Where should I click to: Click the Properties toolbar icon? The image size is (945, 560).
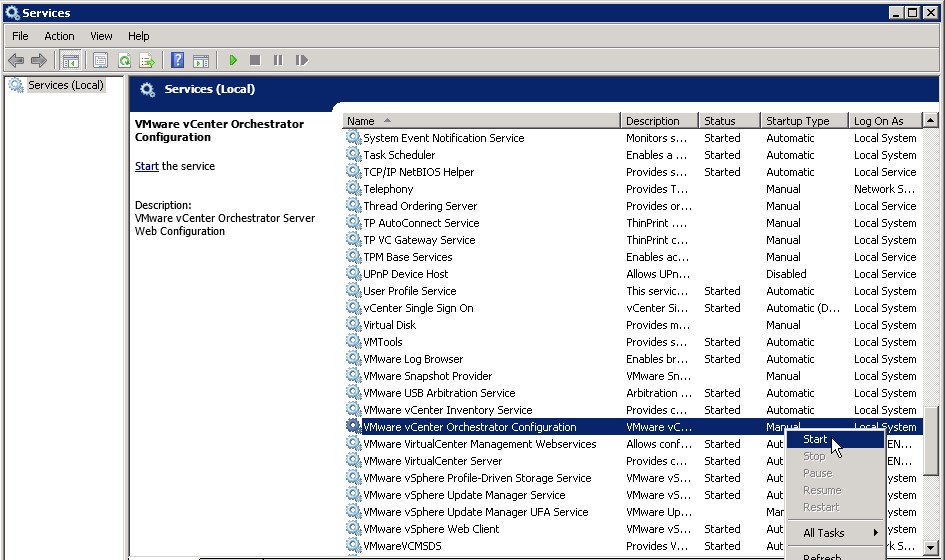[x=100, y=60]
